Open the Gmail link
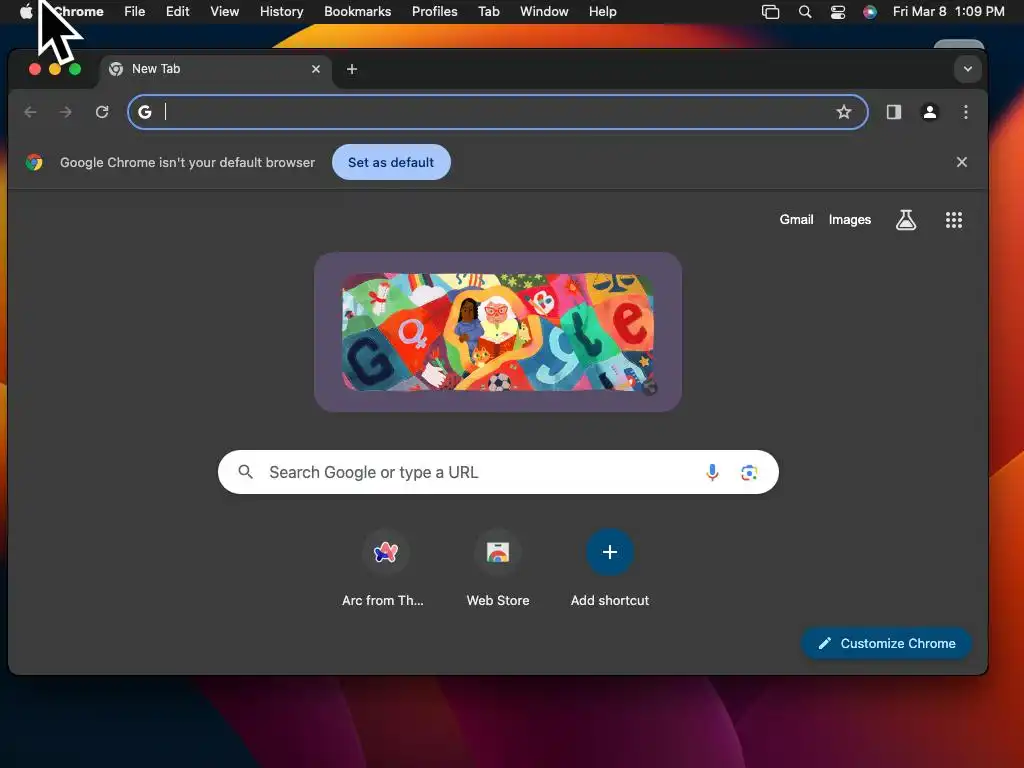The image size is (1024, 768). (796, 220)
